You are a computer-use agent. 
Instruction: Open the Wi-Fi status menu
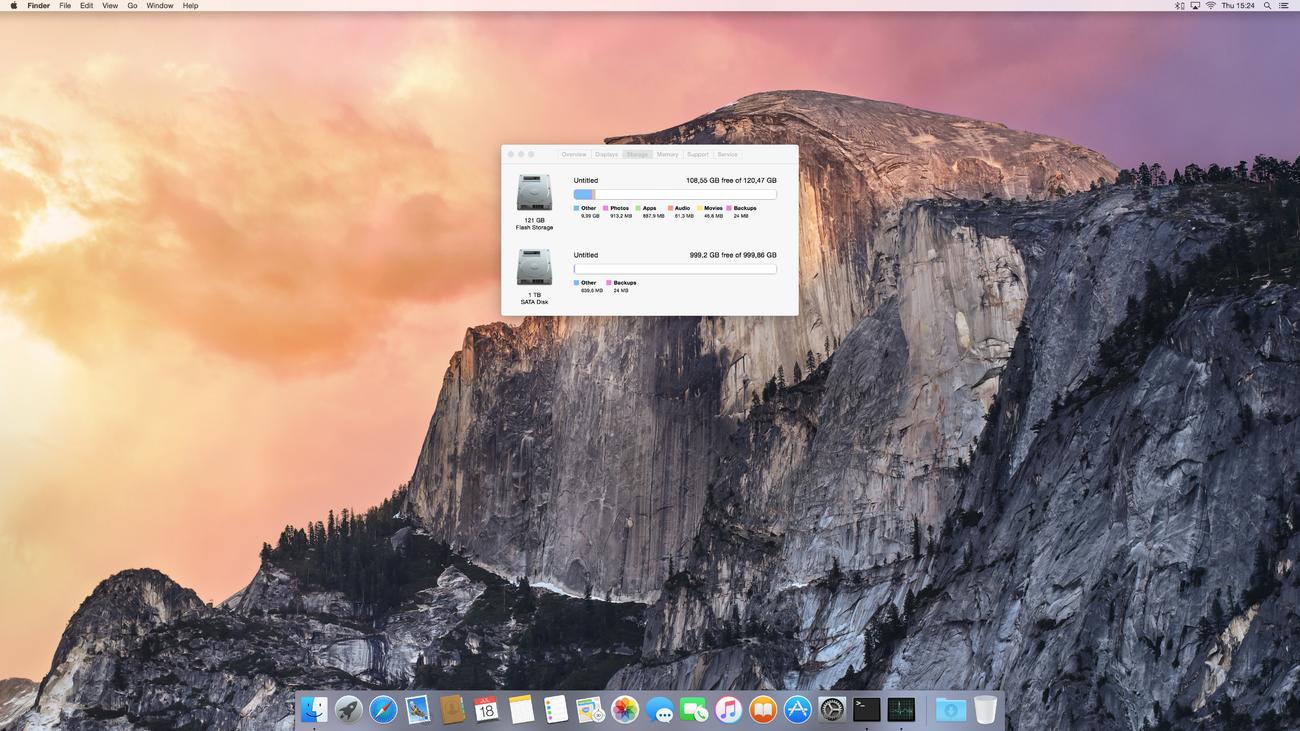pyautogui.click(x=1210, y=6)
